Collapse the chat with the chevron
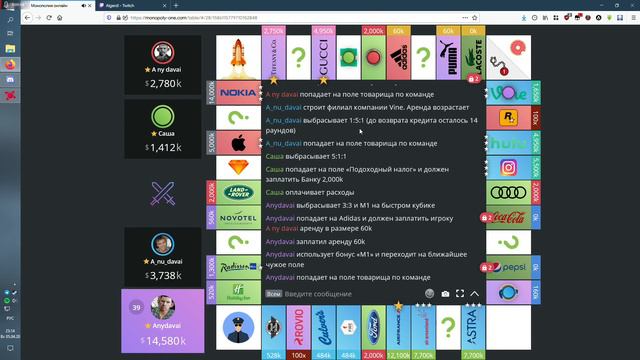Screen dimensions: 640x360 [475, 293]
